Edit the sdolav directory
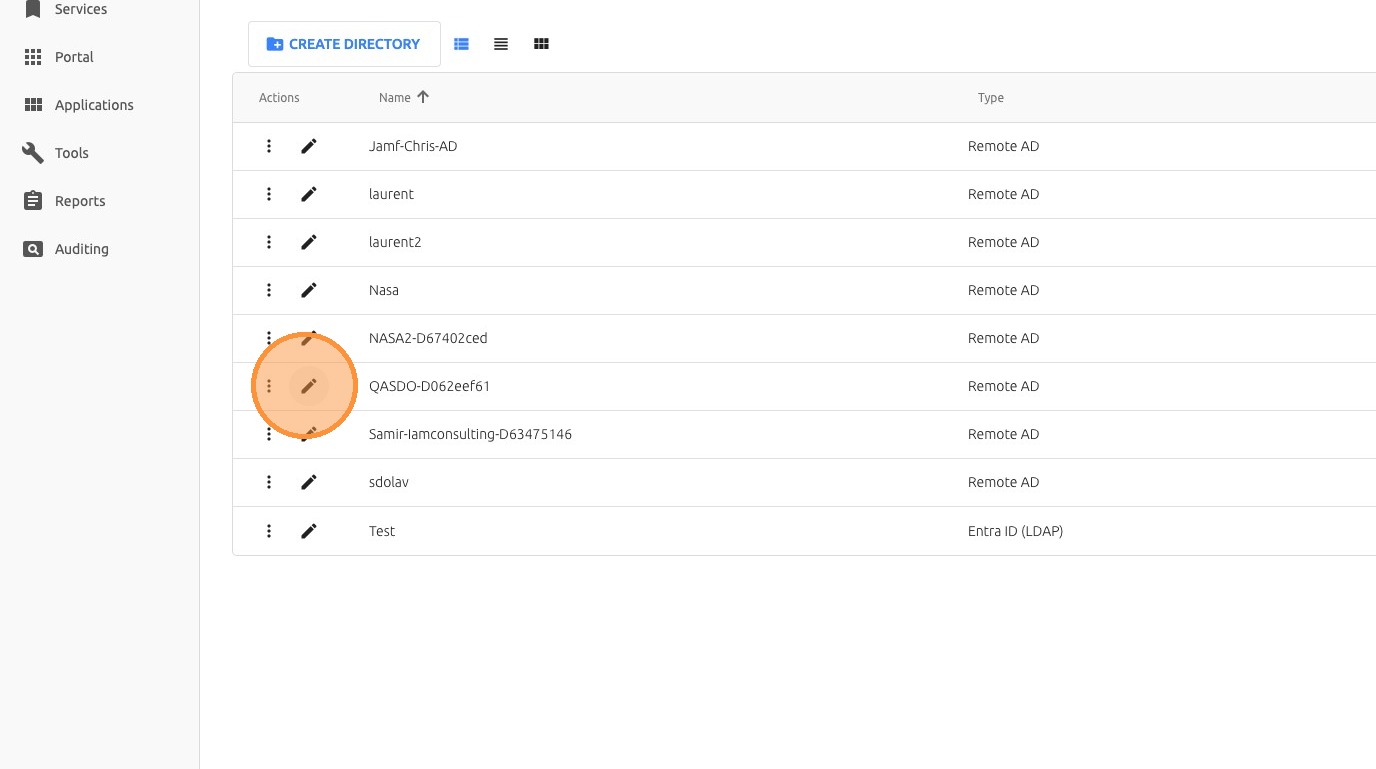The height and width of the screenshot is (769, 1376). [309, 482]
